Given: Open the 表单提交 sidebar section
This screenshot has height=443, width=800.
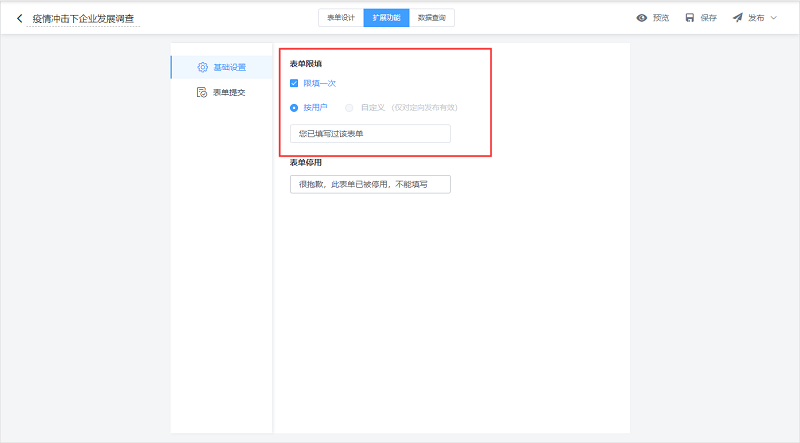Looking at the screenshot, I should click(229, 92).
